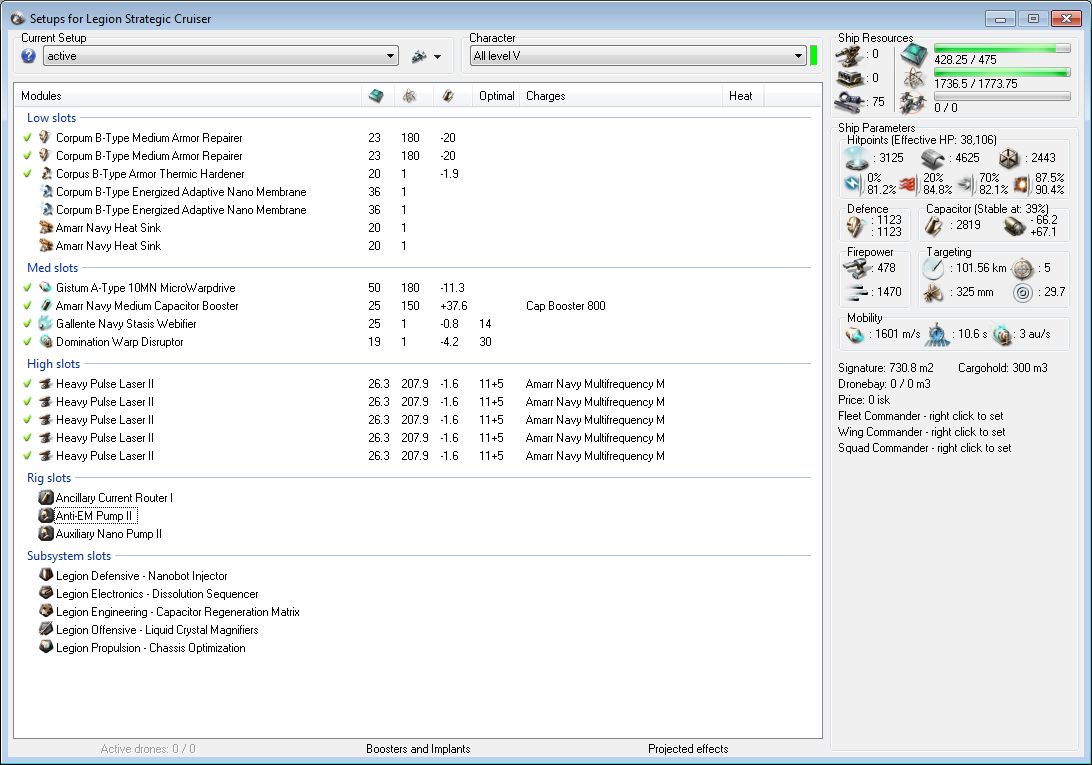Click the CPU column header icon
The image size is (1092, 765).
click(375, 96)
